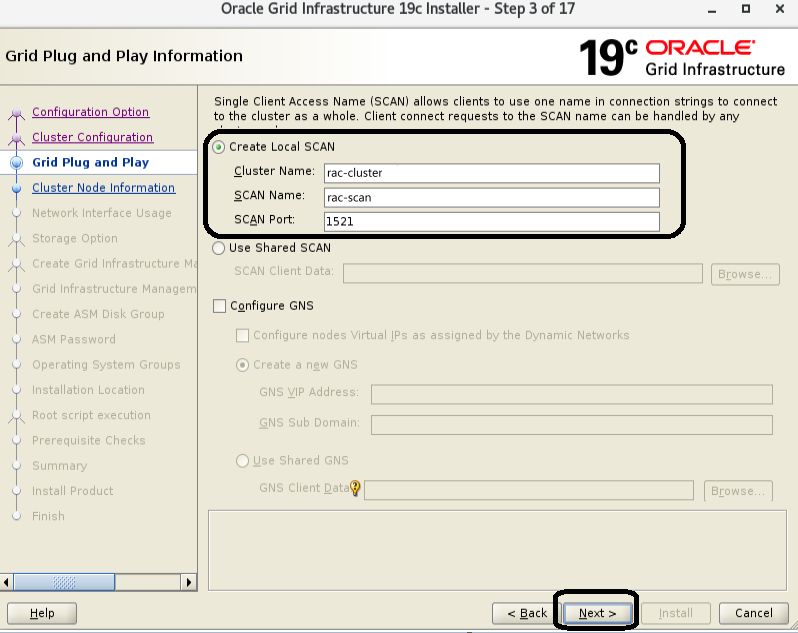Click the GNS Client Data hint bulb icon
Screen dimensions: 798x633
(355, 488)
